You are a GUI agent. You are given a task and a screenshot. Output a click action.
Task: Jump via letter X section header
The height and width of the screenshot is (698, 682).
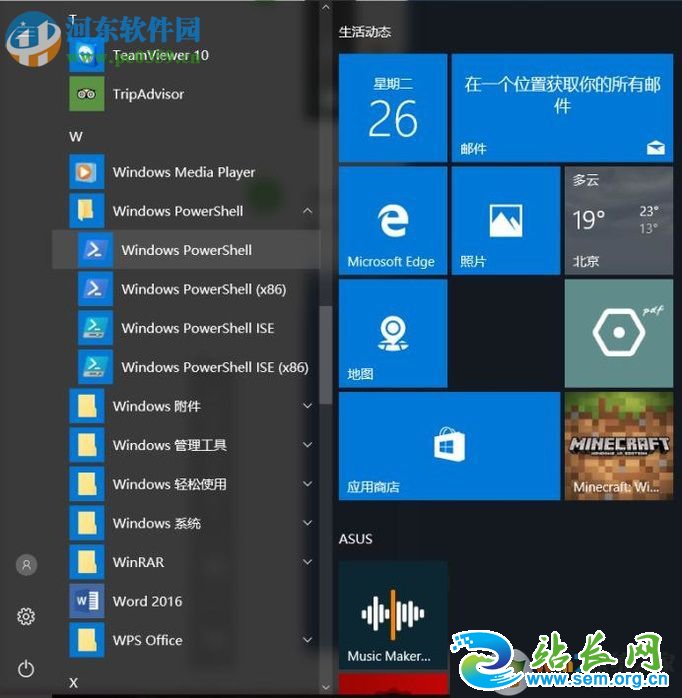point(74,682)
